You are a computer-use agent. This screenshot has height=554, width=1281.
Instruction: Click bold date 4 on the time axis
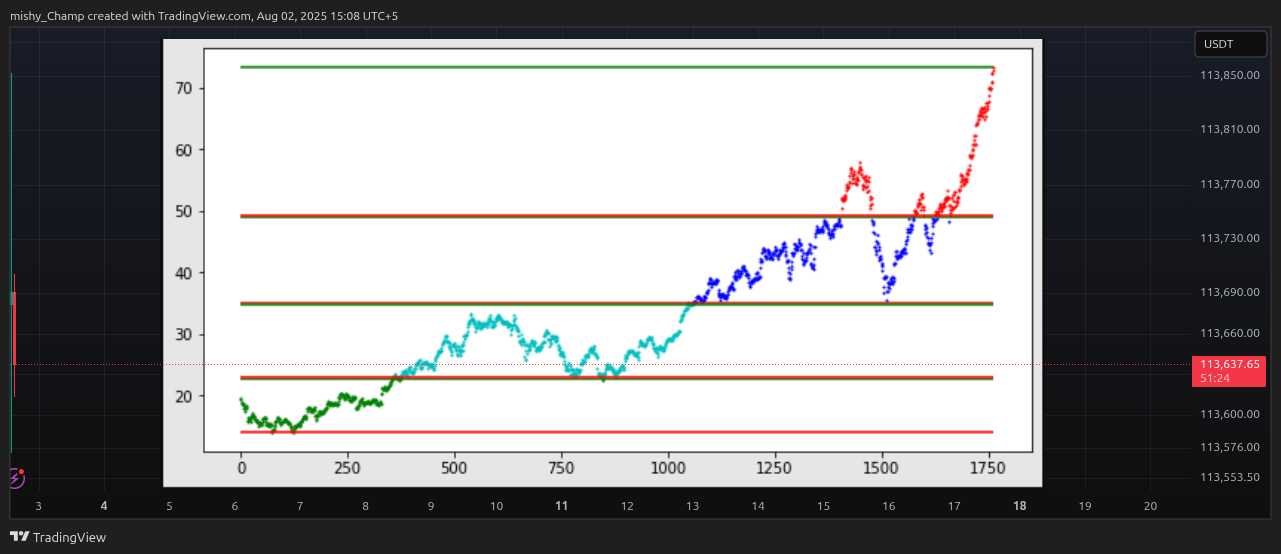(104, 506)
